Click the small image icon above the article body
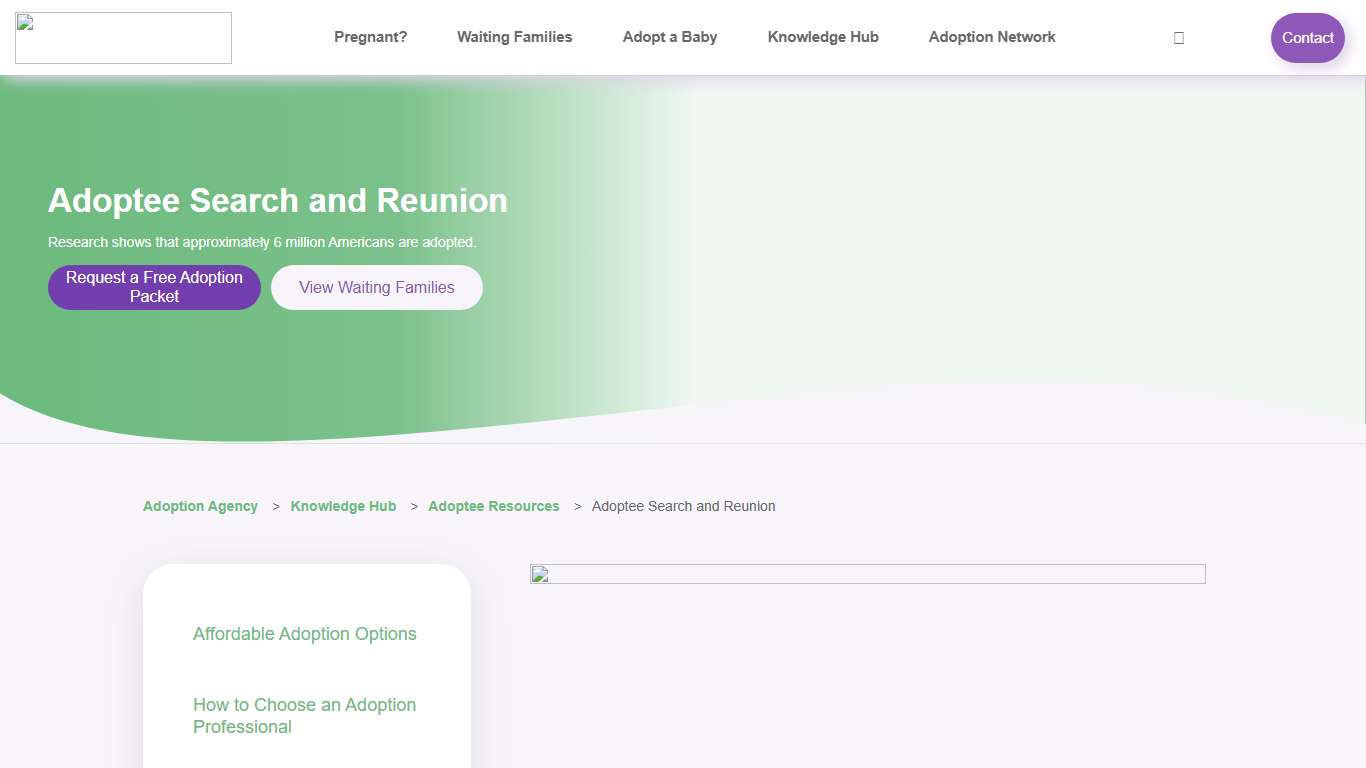 (539, 573)
